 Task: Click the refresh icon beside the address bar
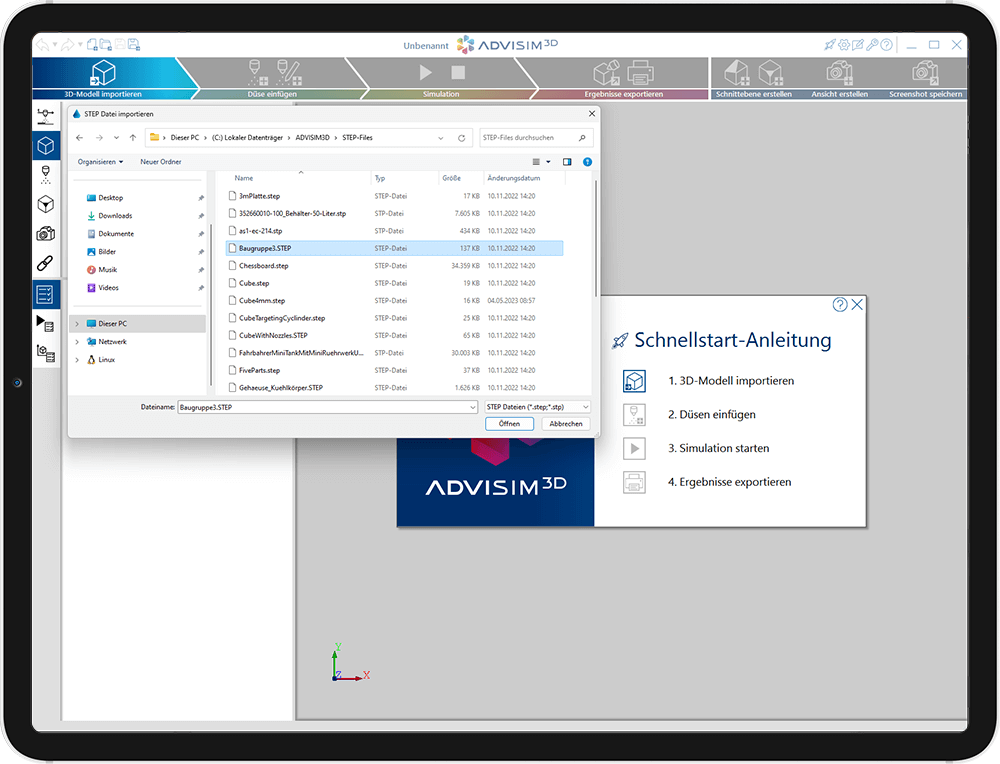(x=461, y=138)
